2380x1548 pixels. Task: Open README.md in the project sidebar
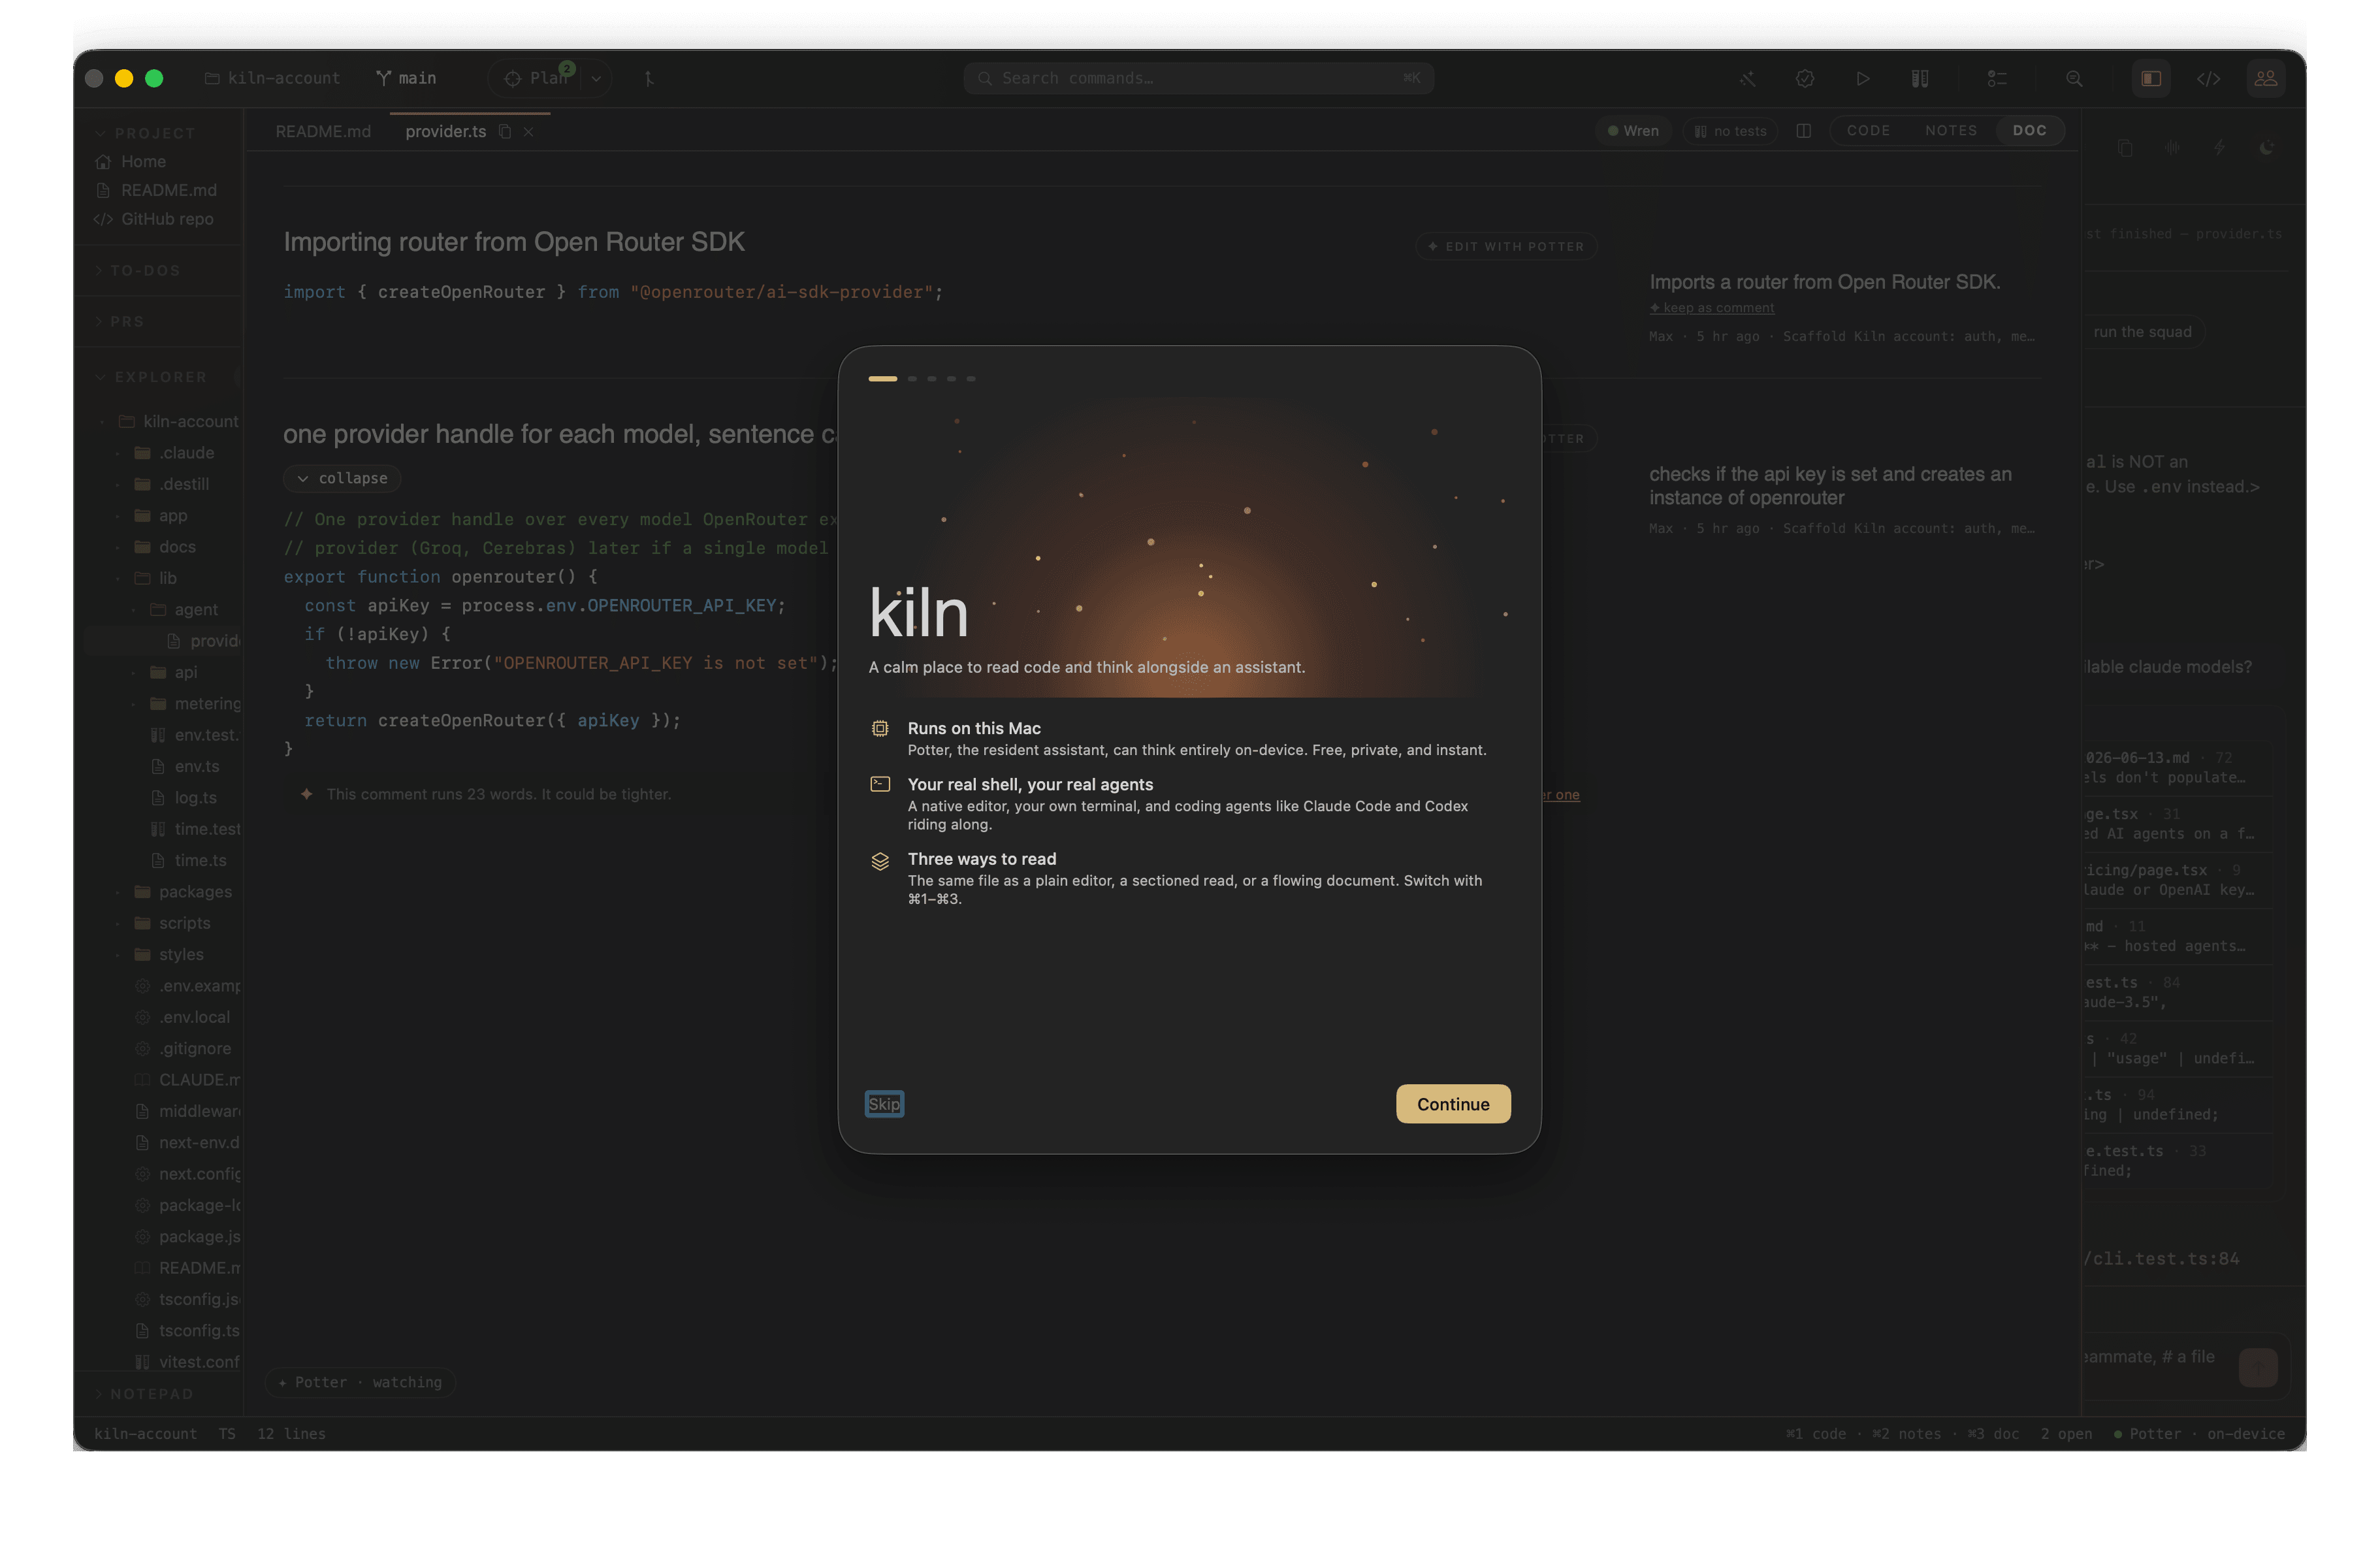pyautogui.click(x=156, y=190)
